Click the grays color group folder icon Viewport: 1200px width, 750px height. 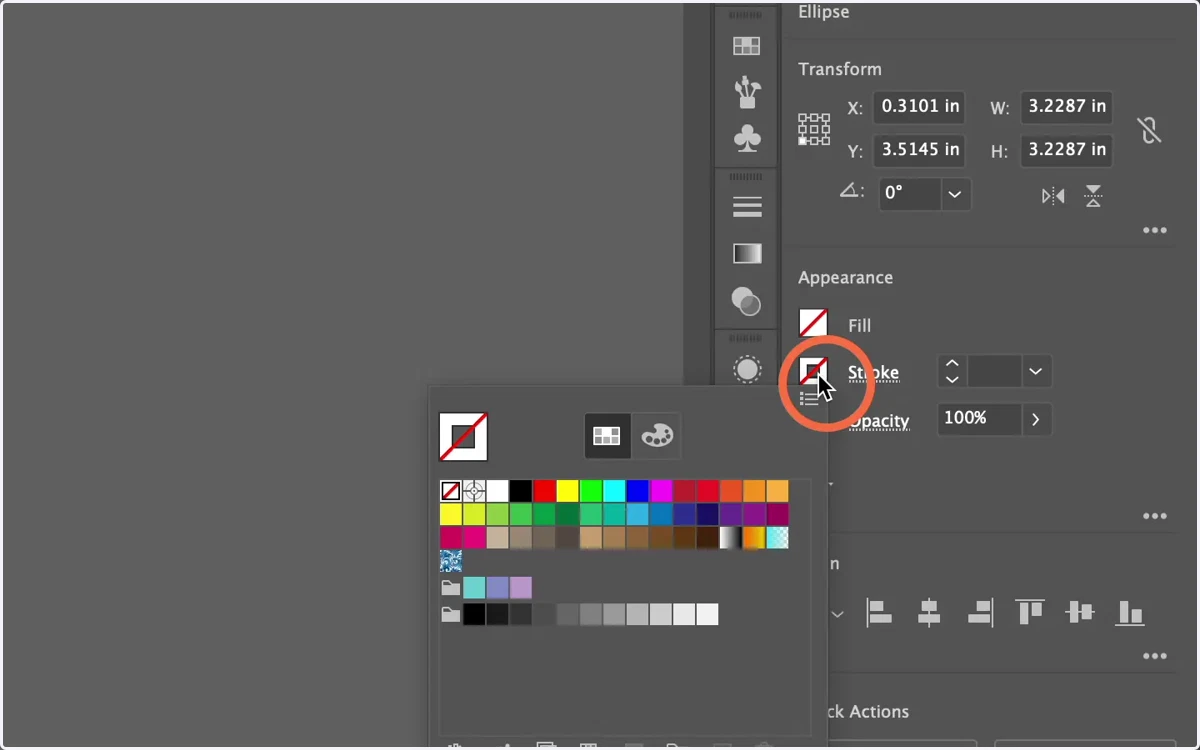451,614
